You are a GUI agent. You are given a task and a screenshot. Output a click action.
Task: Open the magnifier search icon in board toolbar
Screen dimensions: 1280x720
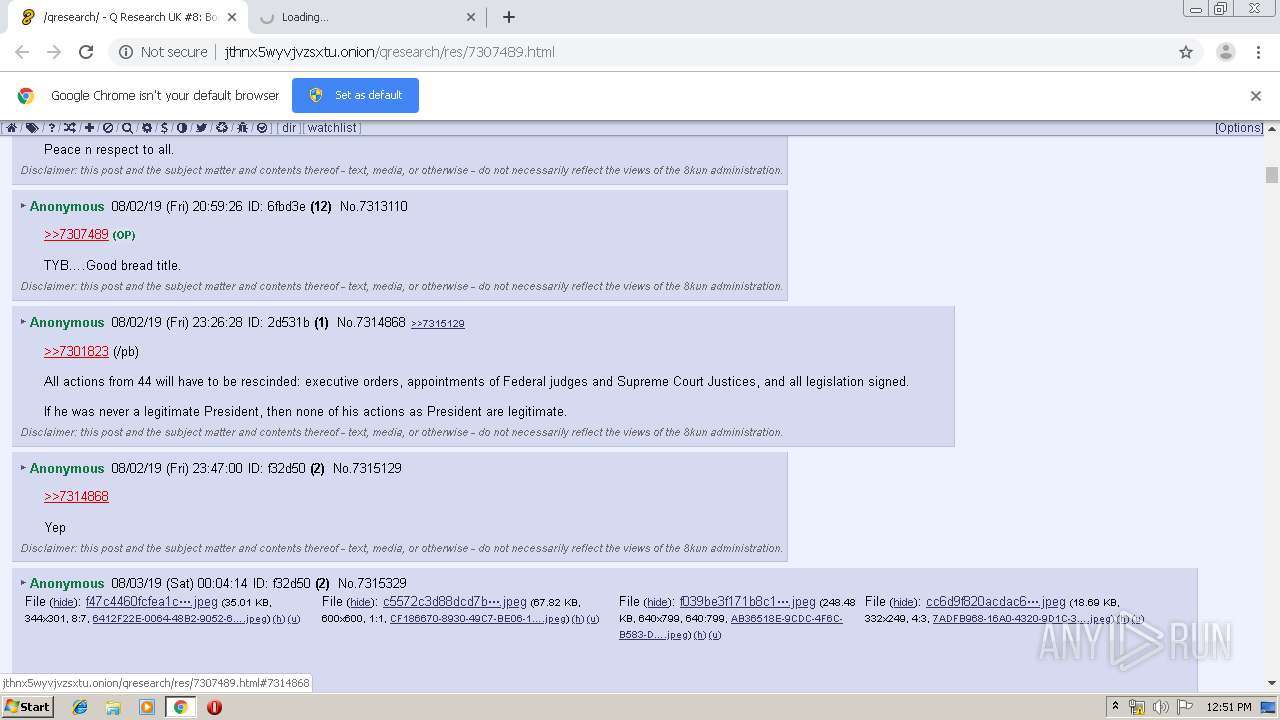click(x=127, y=128)
